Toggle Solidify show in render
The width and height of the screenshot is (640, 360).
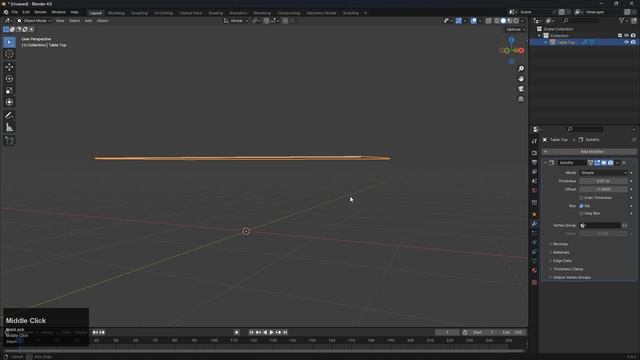click(x=610, y=163)
